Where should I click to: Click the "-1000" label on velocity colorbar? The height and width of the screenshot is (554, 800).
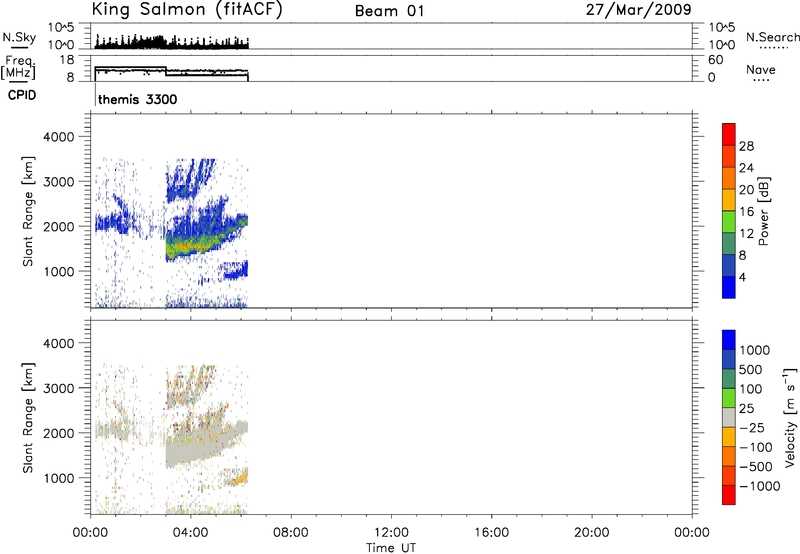point(759,486)
